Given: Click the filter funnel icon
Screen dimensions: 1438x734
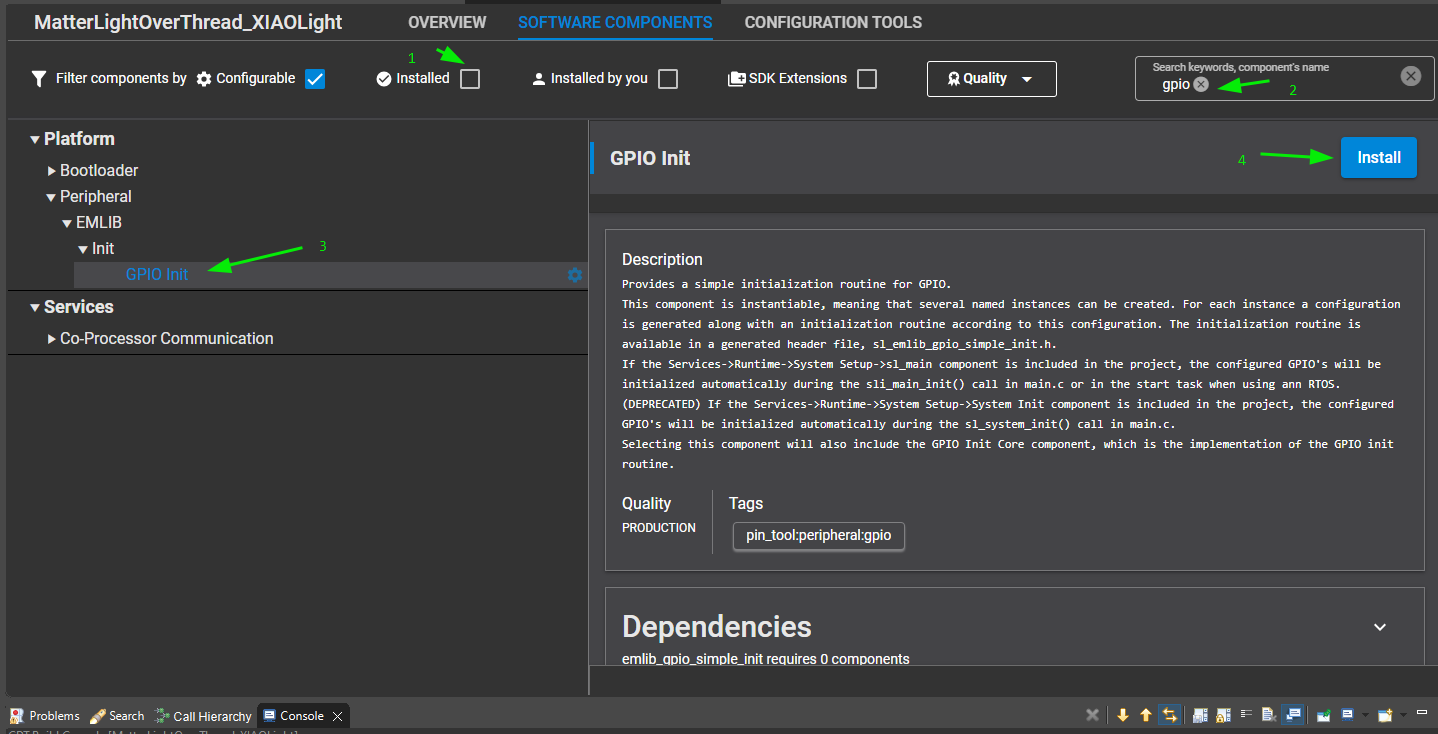Looking at the screenshot, I should tap(39, 78).
